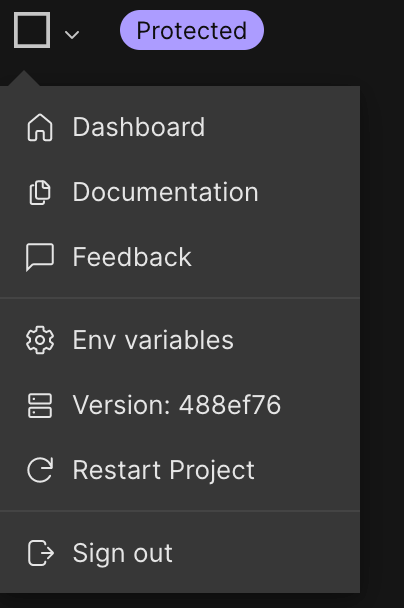Click the purple Protected badge
404x608 pixels.
[192, 30]
